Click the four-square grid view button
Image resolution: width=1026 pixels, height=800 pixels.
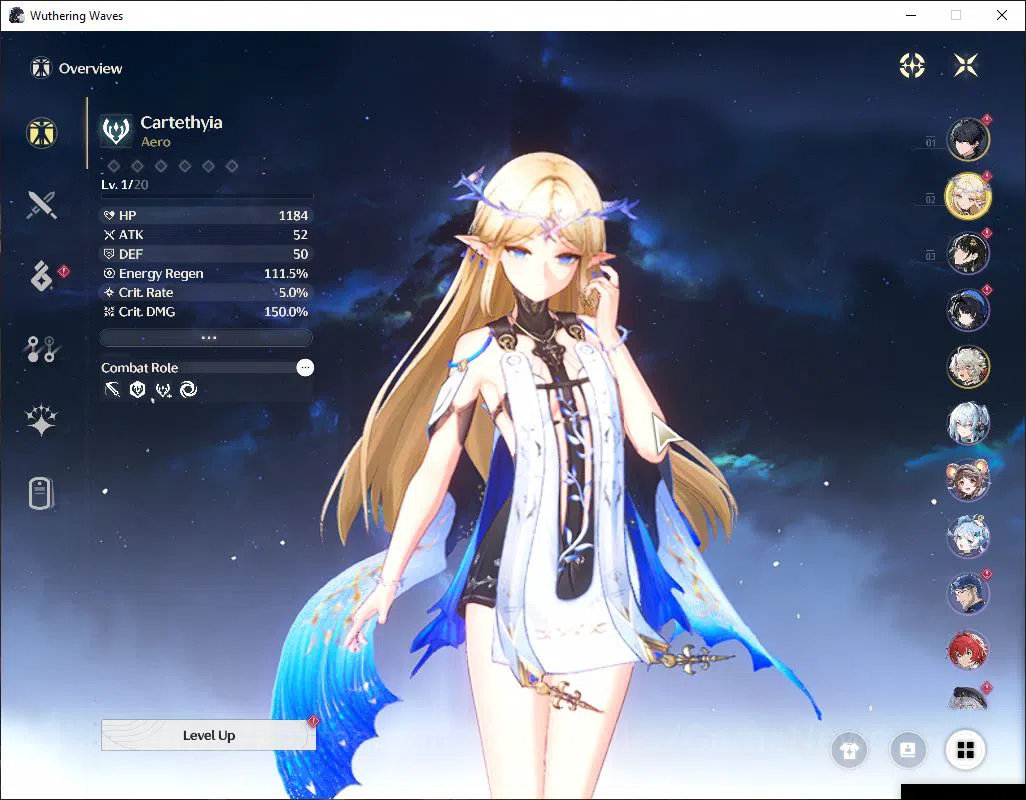(966, 750)
